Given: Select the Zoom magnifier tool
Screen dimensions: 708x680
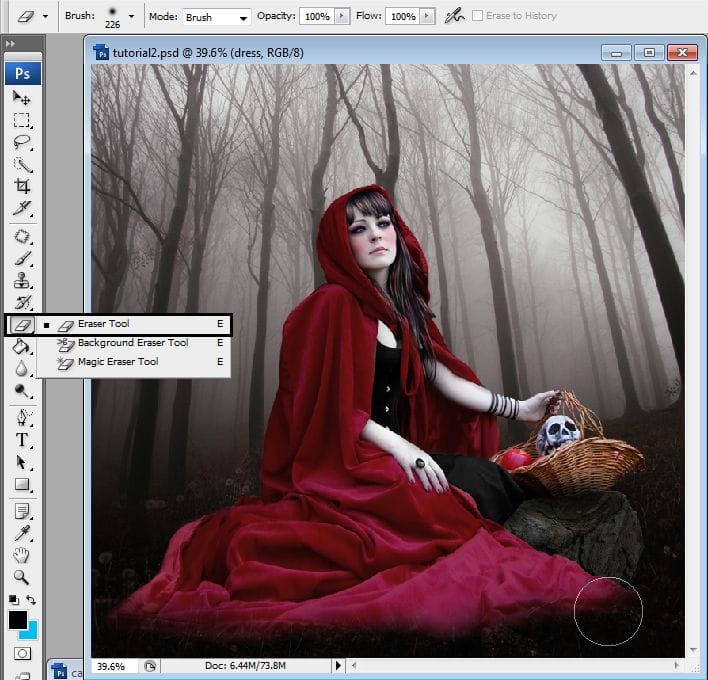Looking at the screenshot, I should pos(21,577).
